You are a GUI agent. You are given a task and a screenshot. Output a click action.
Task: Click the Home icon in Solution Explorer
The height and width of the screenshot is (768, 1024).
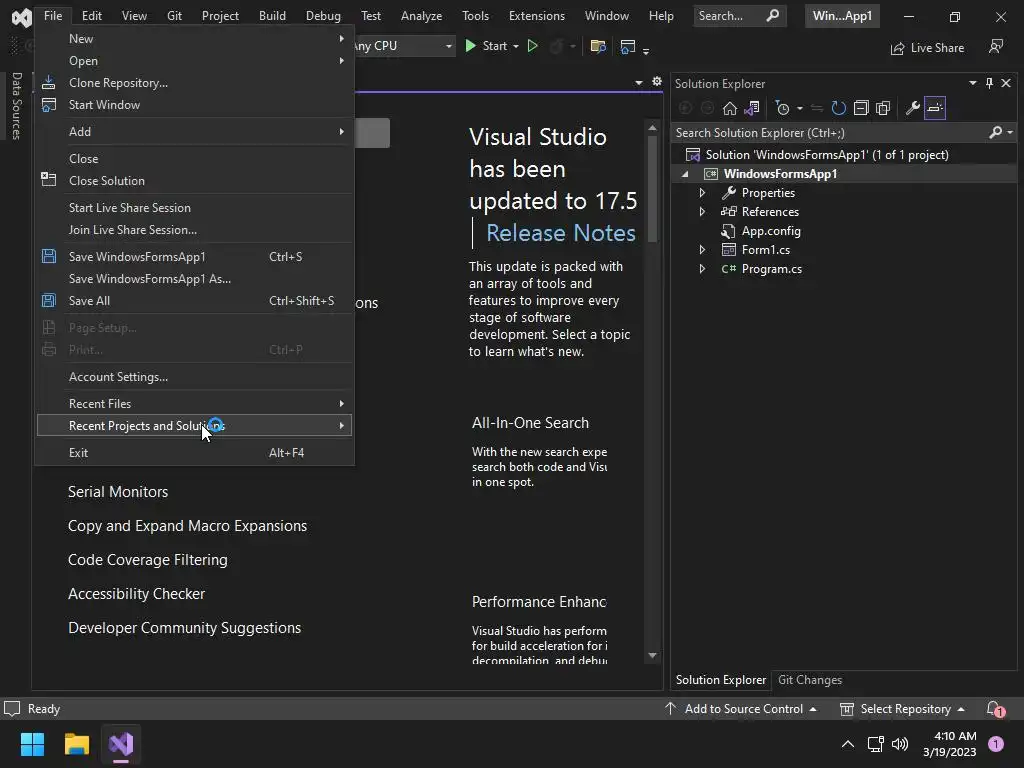pos(729,108)
